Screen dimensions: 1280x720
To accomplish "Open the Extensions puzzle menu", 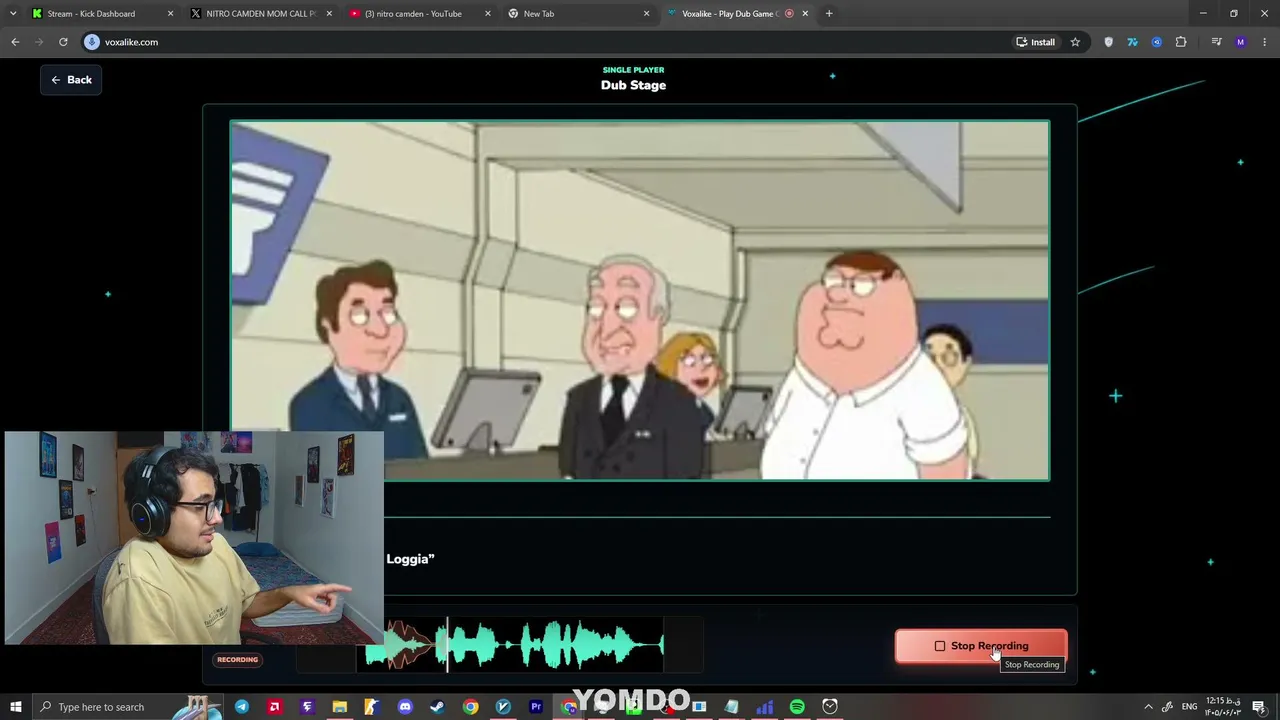I will (x=1181, y=42).
